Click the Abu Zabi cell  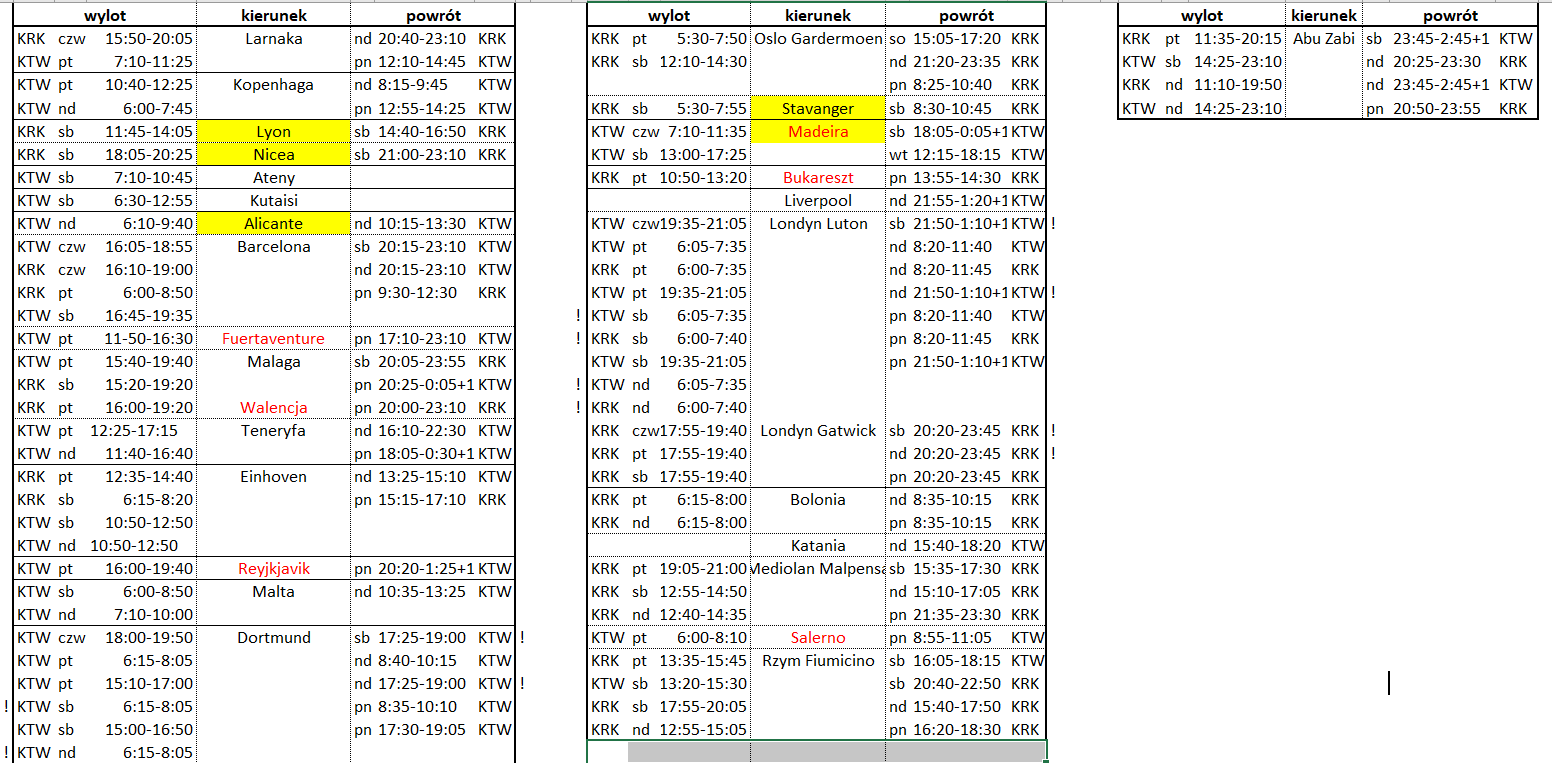click(x=1324, y=39)
